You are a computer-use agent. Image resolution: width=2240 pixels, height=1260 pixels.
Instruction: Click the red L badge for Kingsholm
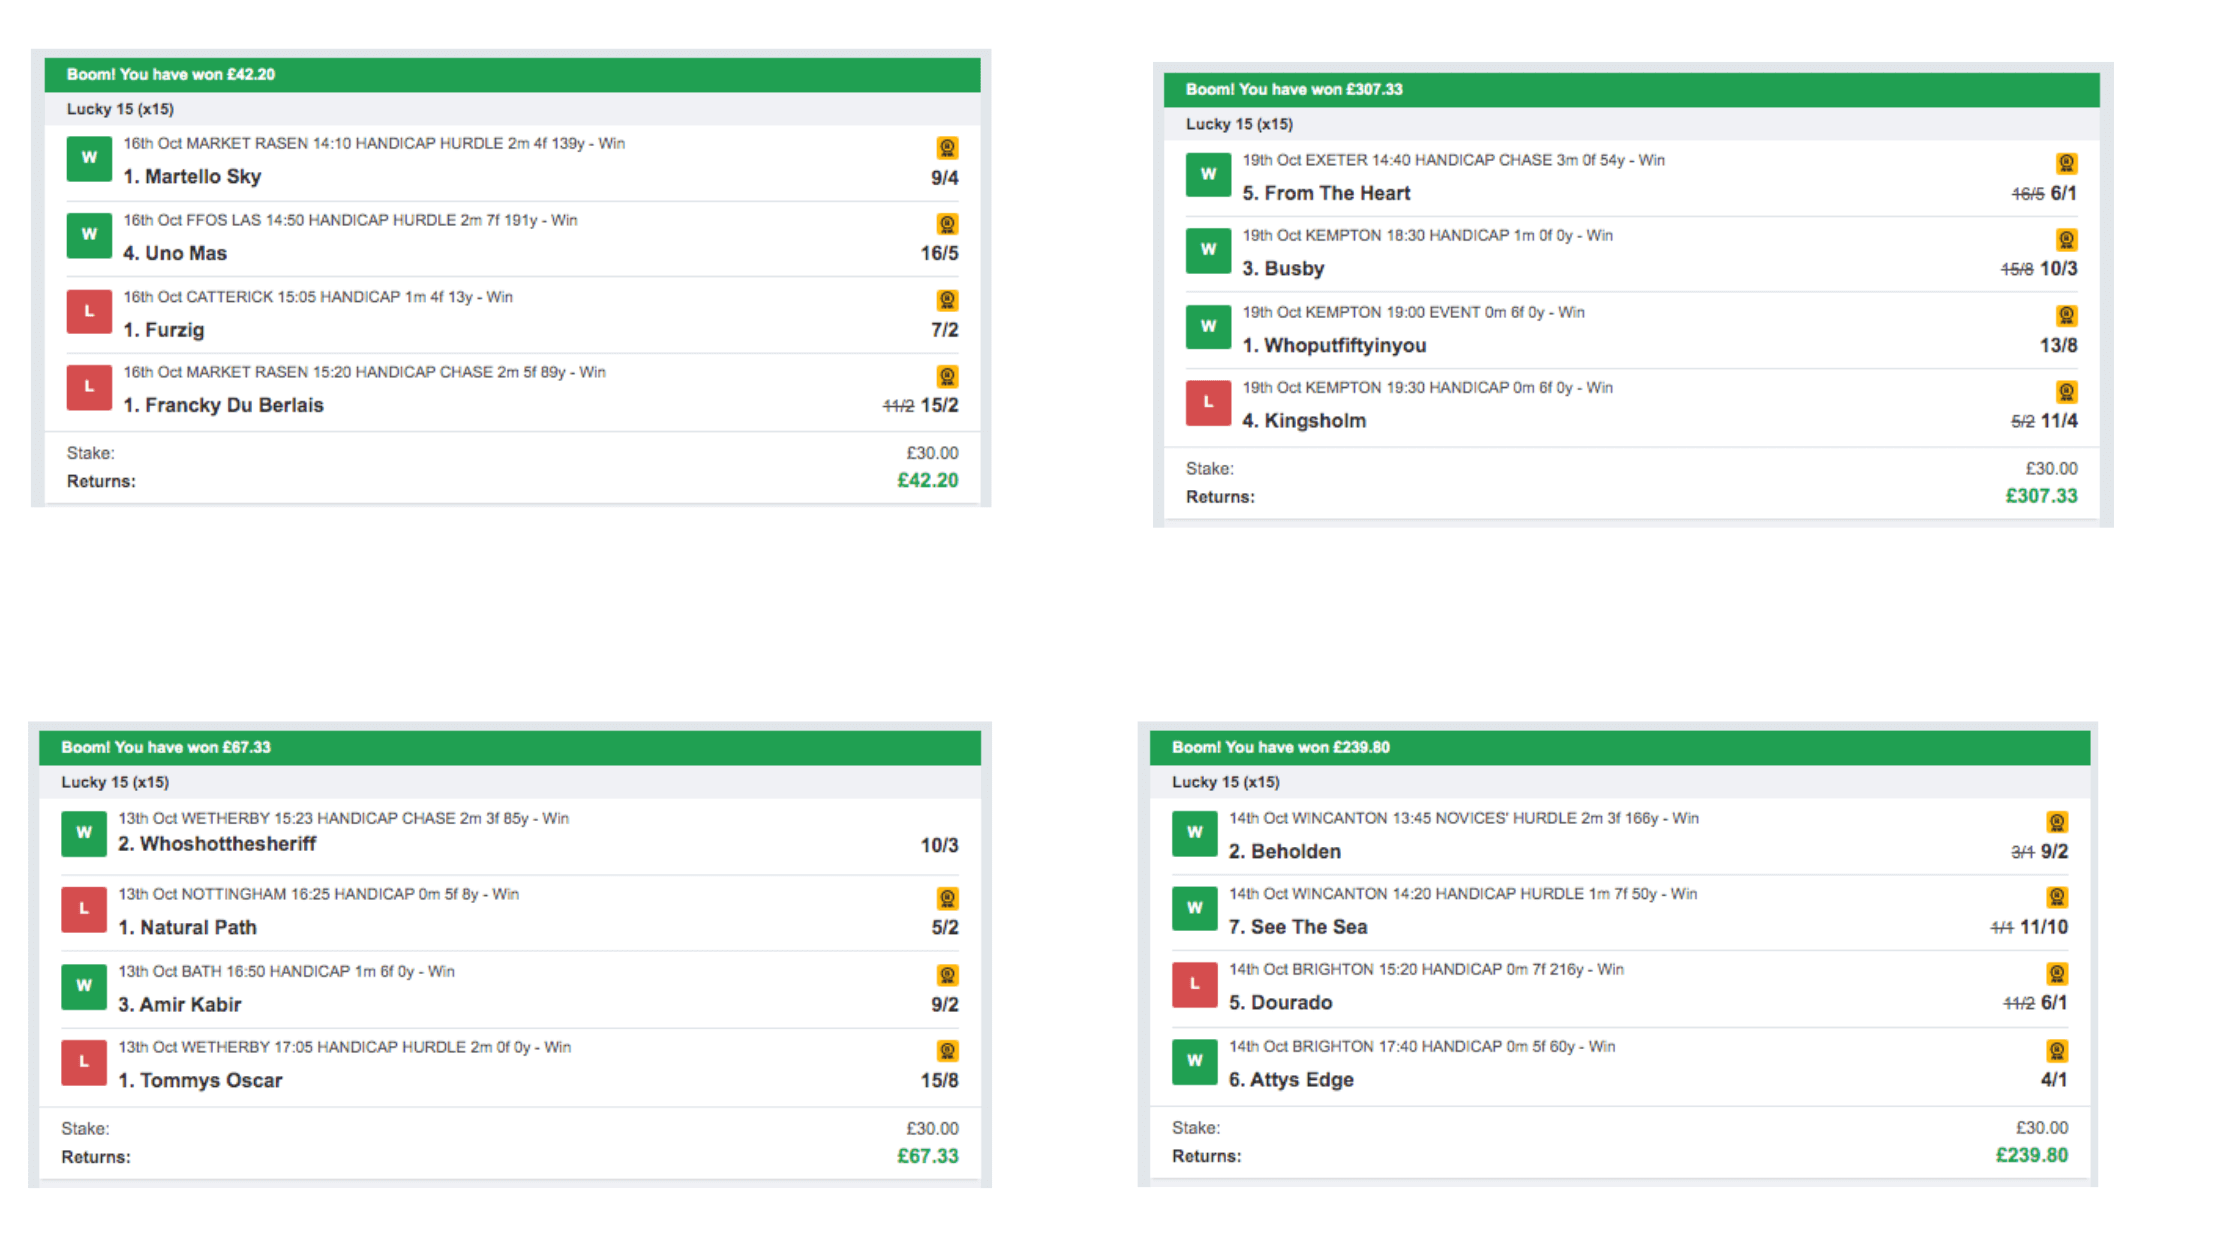tap(1208, 402)
